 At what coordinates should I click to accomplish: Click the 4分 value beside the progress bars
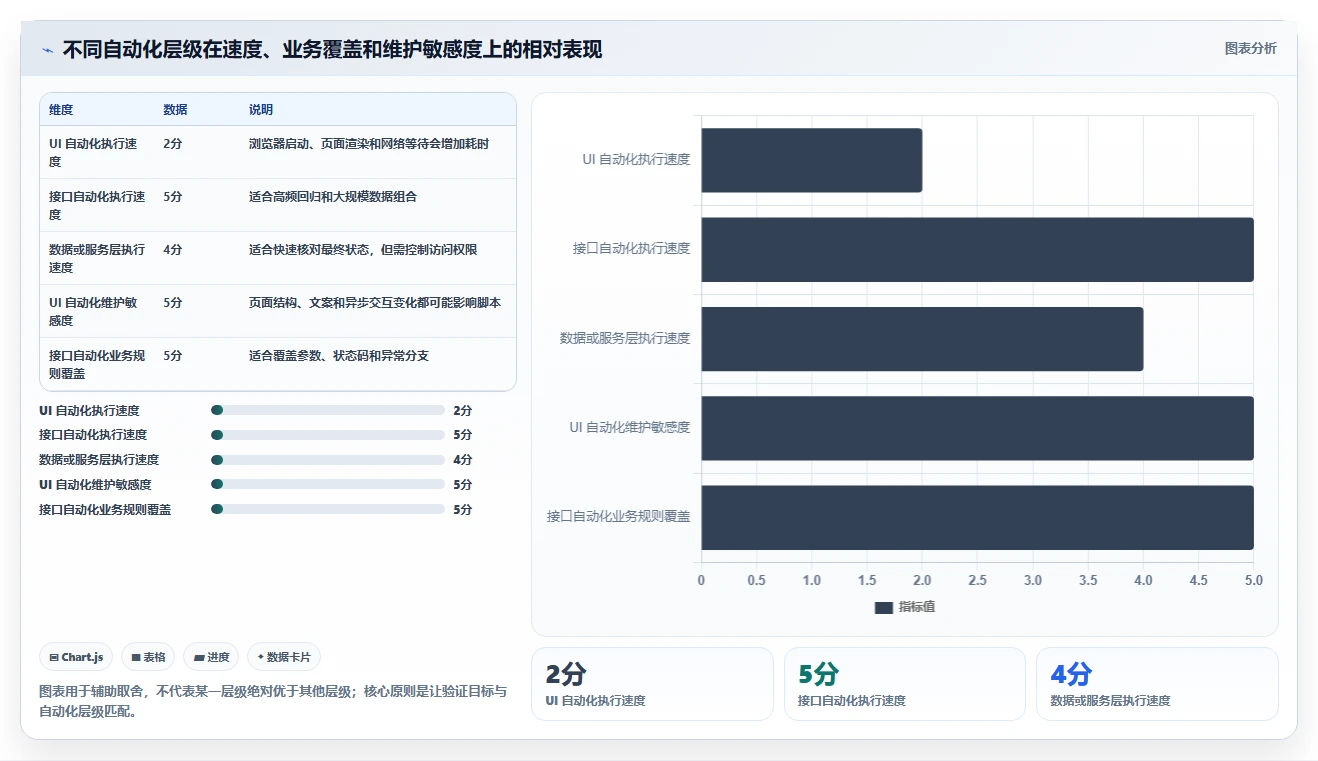pos(463,460)
